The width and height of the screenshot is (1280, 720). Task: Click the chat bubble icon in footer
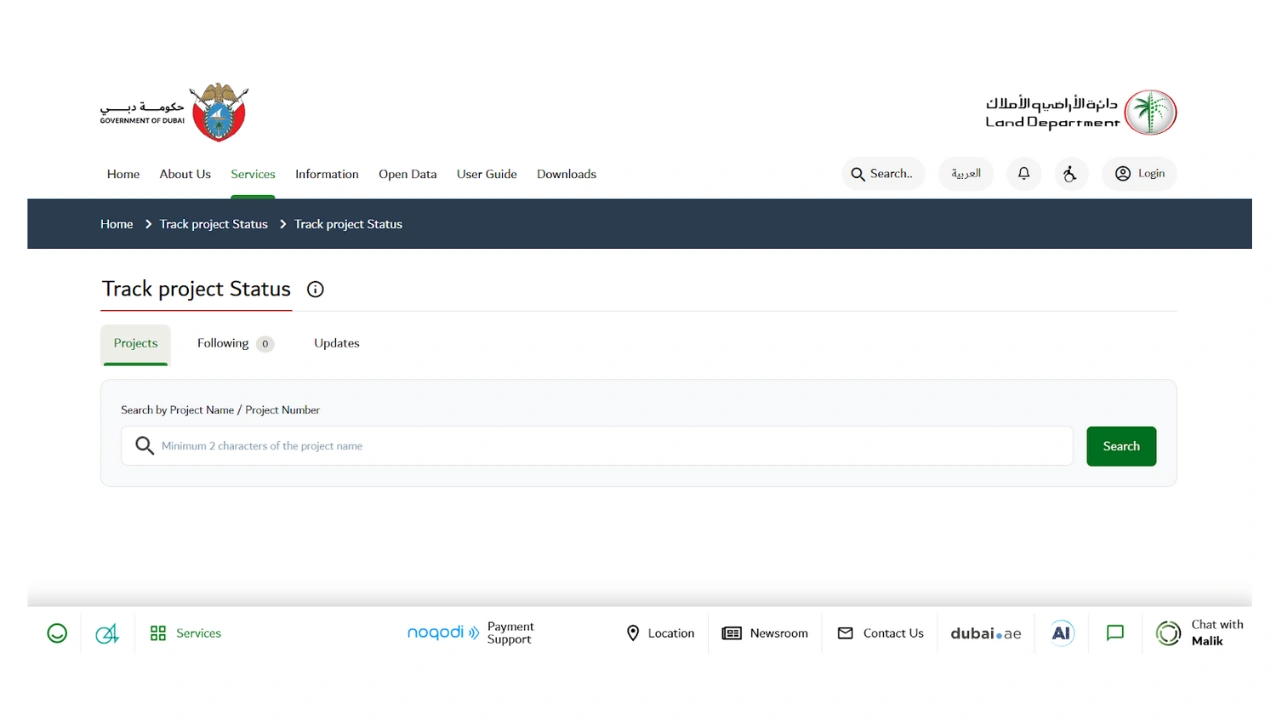(1114, 632)
